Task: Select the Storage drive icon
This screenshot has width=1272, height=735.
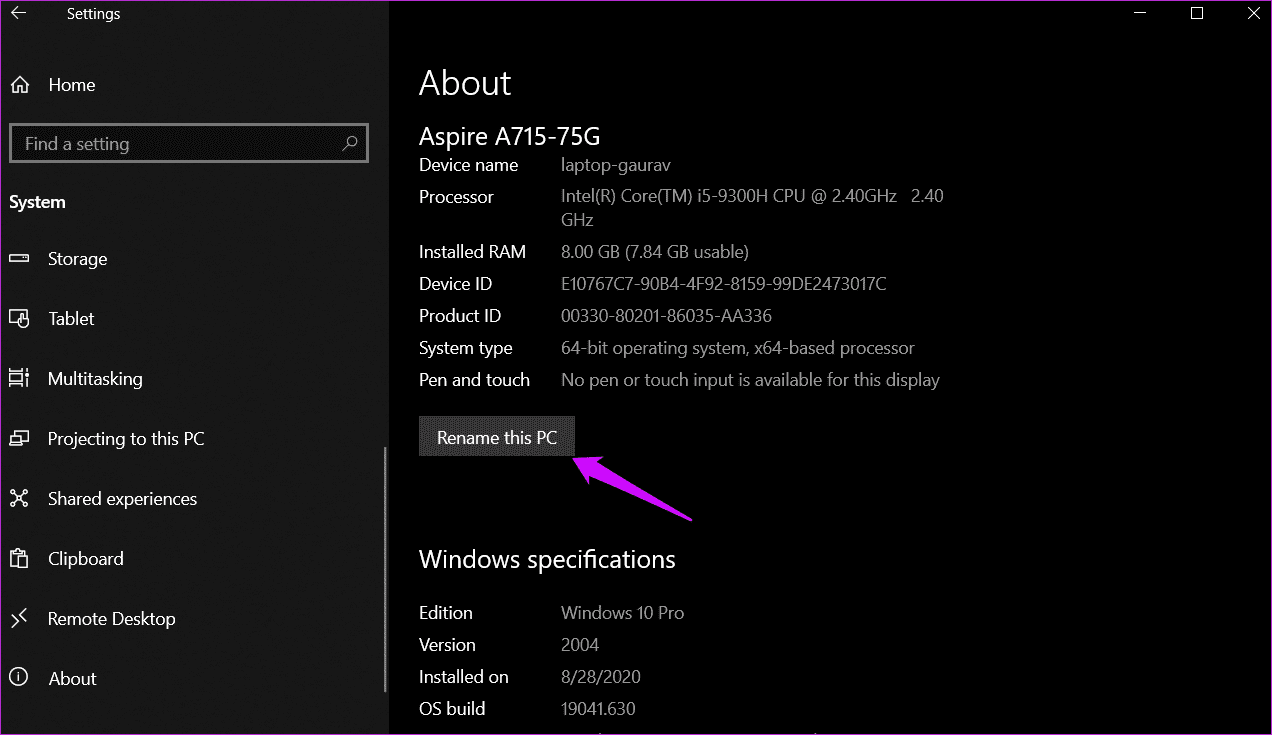Action: tap(19, 259)
